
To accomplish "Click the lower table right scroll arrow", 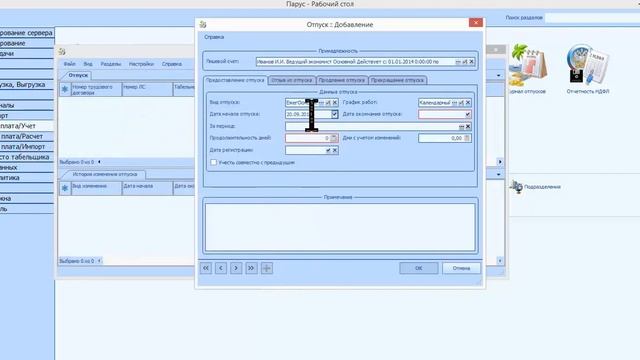I will click(500, 260).
